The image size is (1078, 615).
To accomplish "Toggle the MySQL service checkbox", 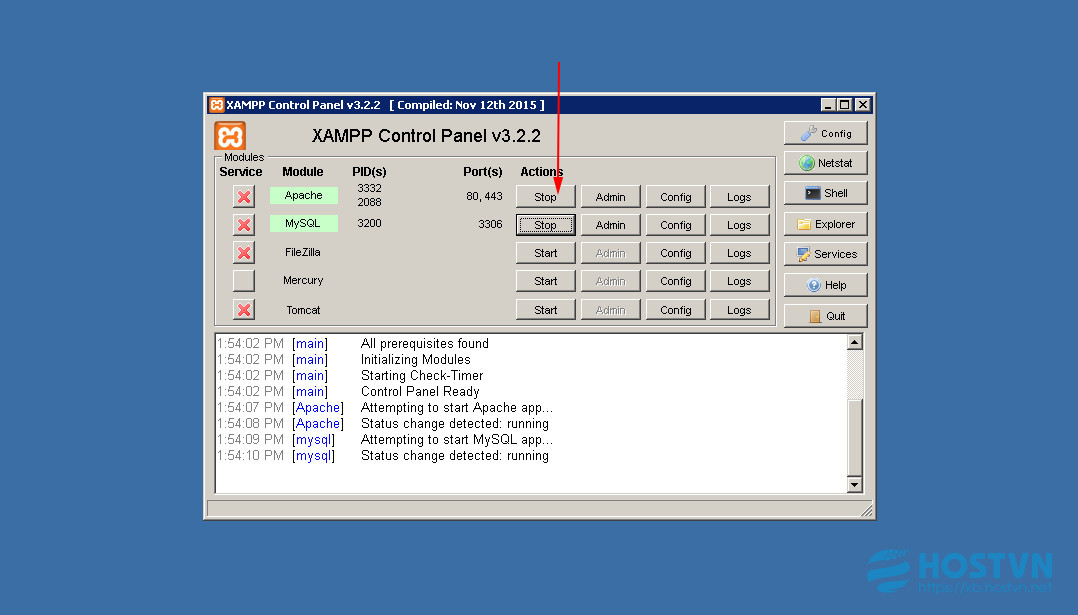I will (x=243, y=225).
